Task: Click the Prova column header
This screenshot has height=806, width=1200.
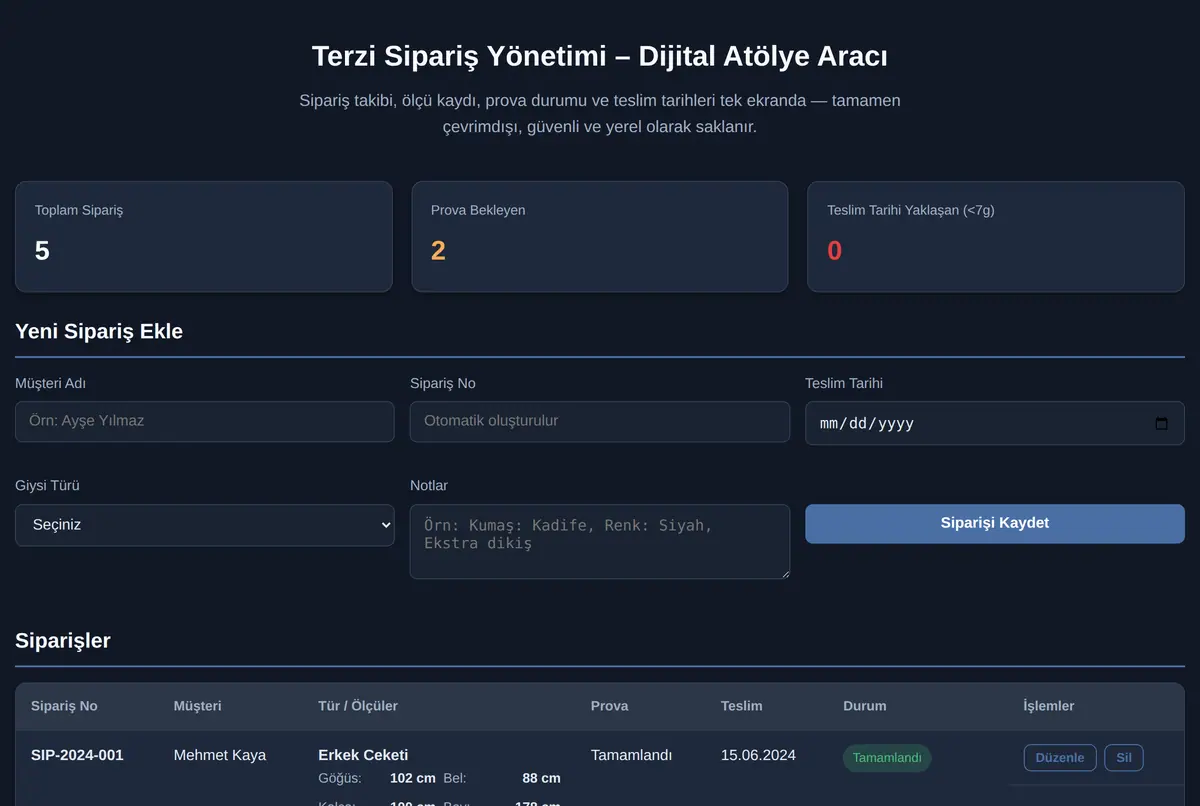Action: [610, 706]
